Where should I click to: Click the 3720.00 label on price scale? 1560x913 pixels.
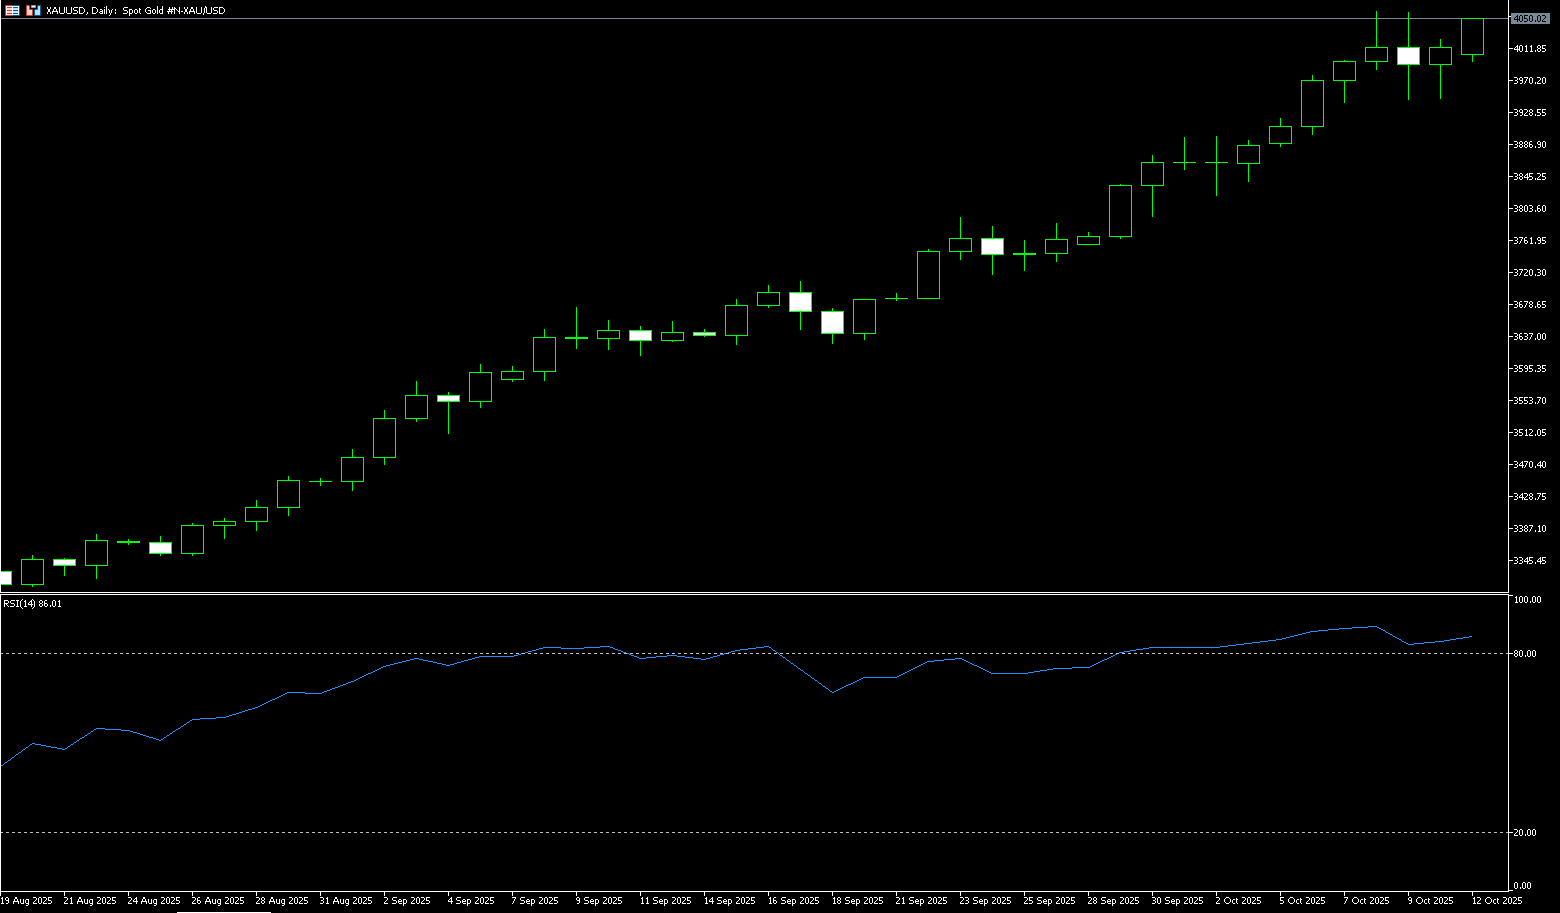point(1530,273)
